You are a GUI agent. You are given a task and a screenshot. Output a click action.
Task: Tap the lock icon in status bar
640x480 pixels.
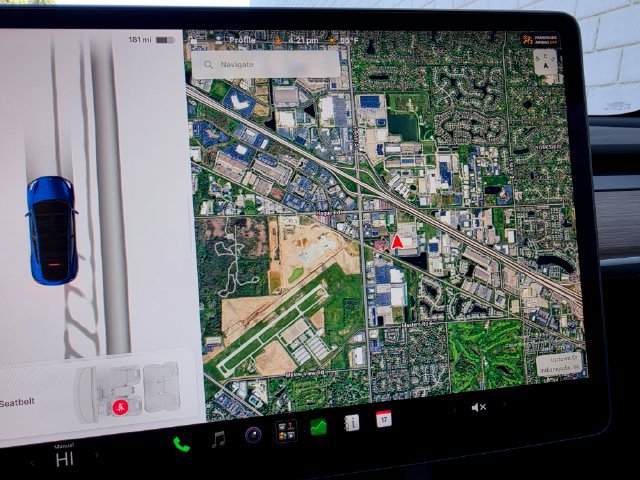tap(193, 41)
